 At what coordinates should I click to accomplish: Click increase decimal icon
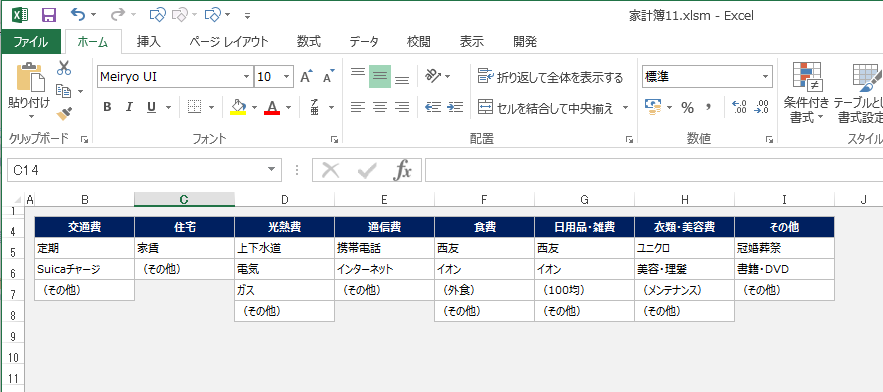(x=739, y=107)
